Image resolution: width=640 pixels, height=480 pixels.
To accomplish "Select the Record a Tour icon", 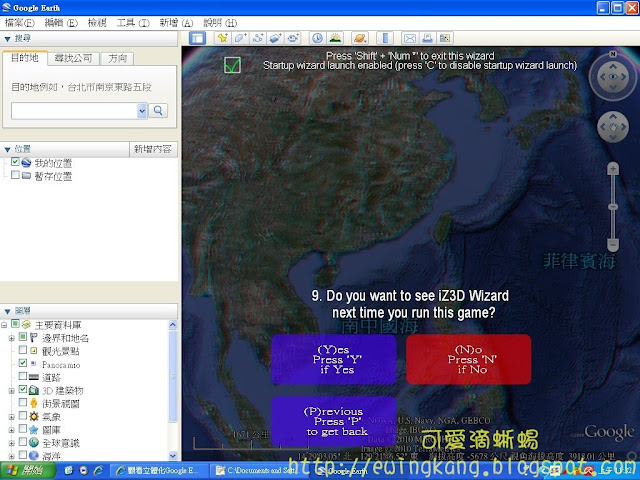I will pyautogui.click(x=293, y=38).
